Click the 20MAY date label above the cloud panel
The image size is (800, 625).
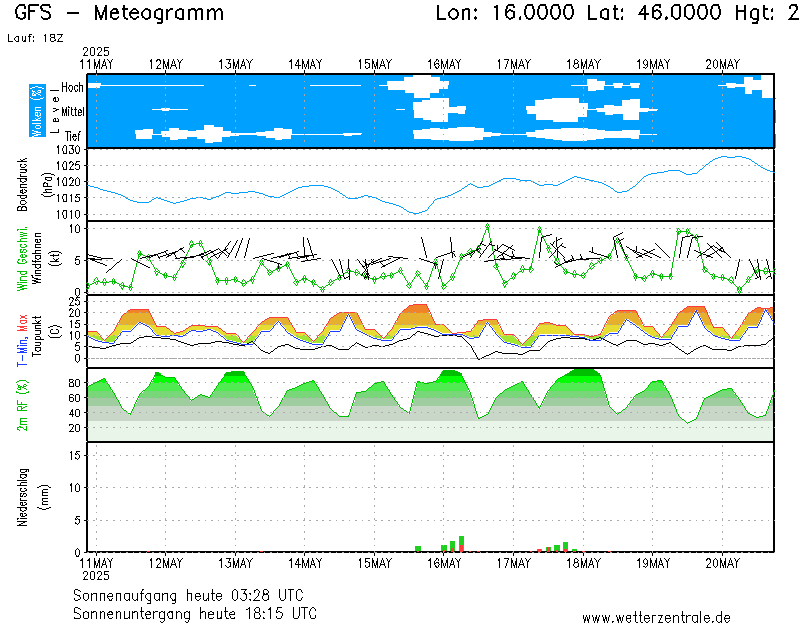tap(722, 65)
